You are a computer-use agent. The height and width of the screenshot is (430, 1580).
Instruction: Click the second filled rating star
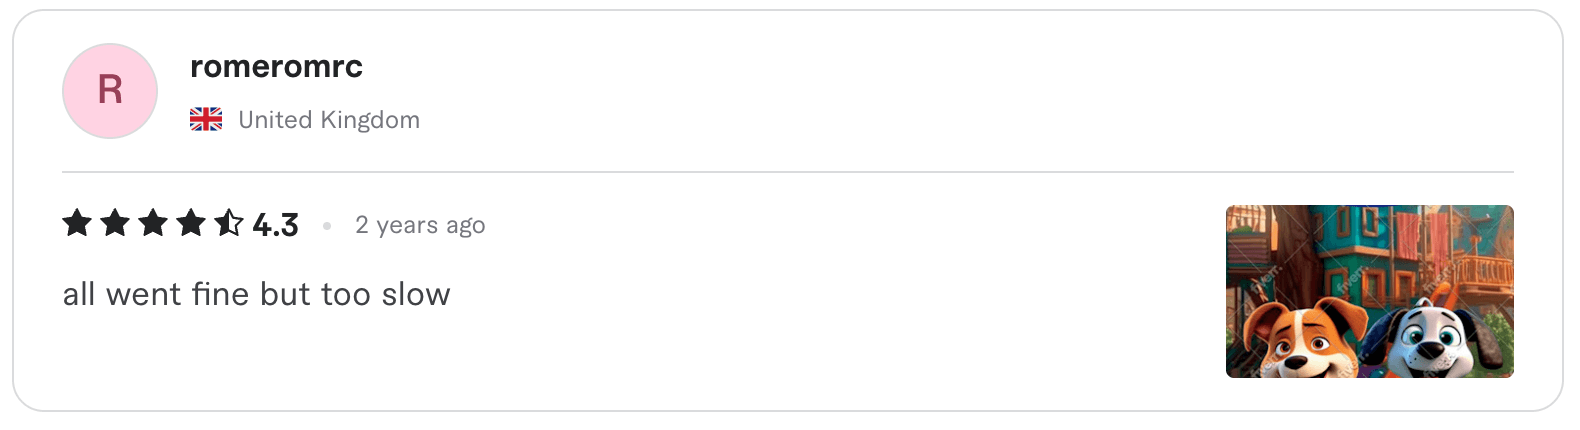click(115, 223)
